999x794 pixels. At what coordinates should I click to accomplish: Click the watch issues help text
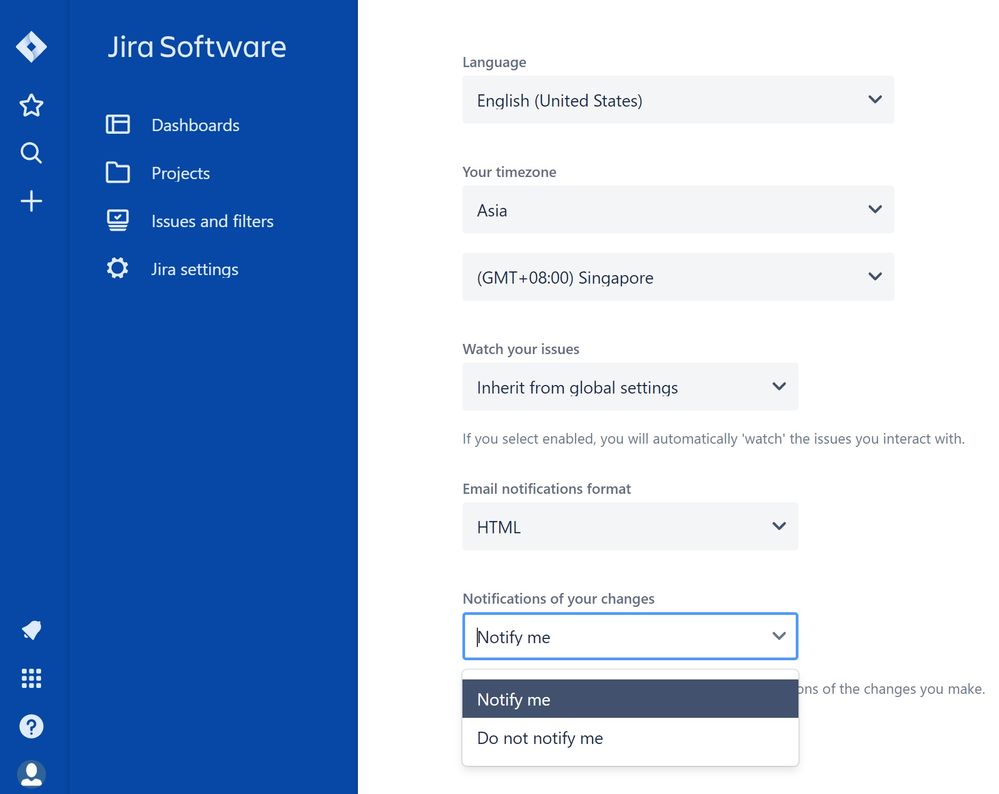pos(714,439)
